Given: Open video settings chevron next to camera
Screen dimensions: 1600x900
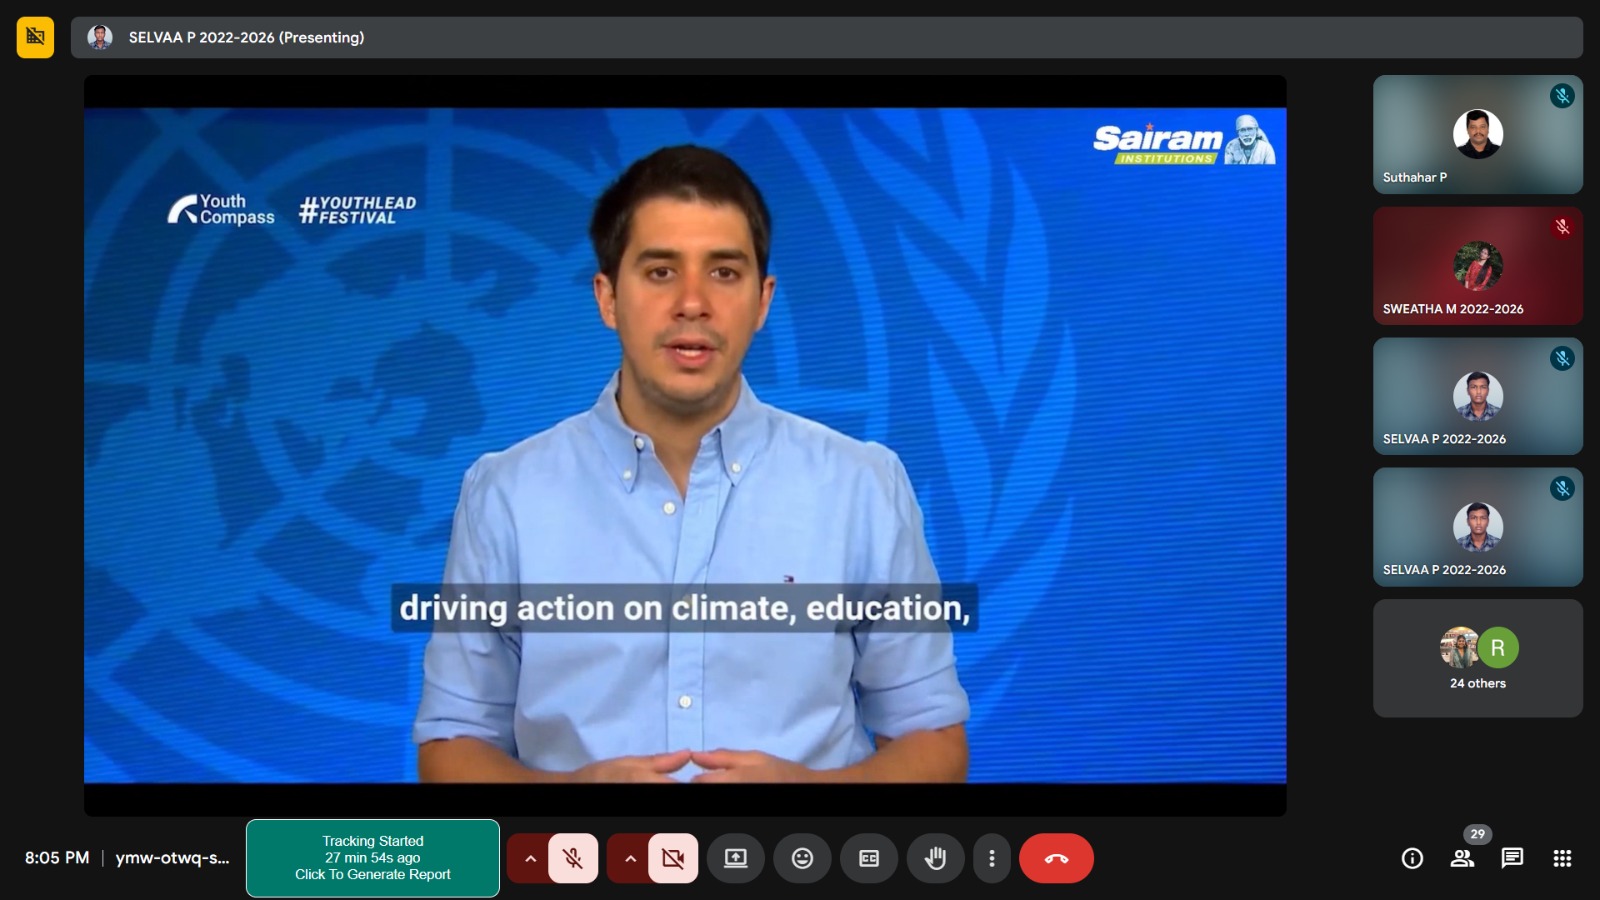Looking at the screenshot, I should coord(630,858).
